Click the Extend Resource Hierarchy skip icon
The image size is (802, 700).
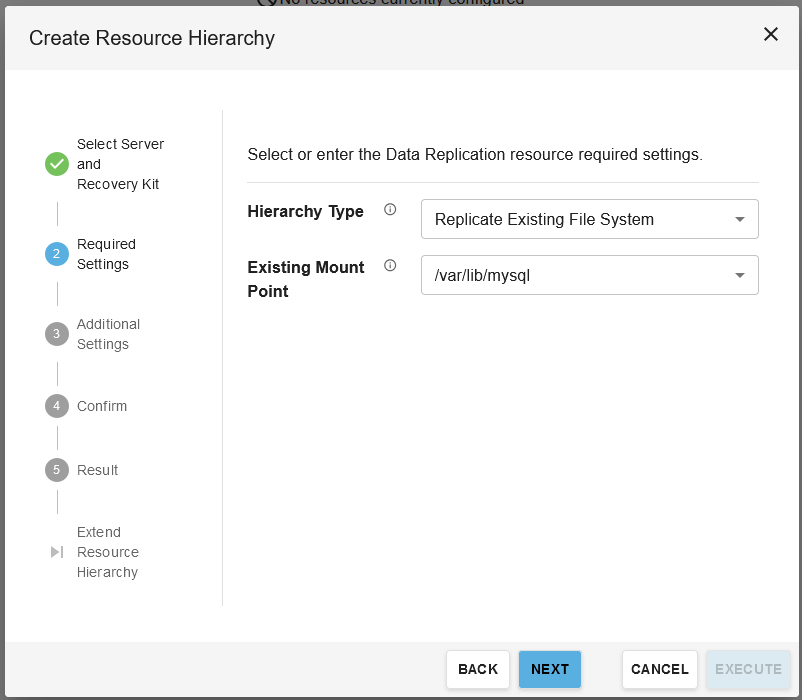(57, 552)
